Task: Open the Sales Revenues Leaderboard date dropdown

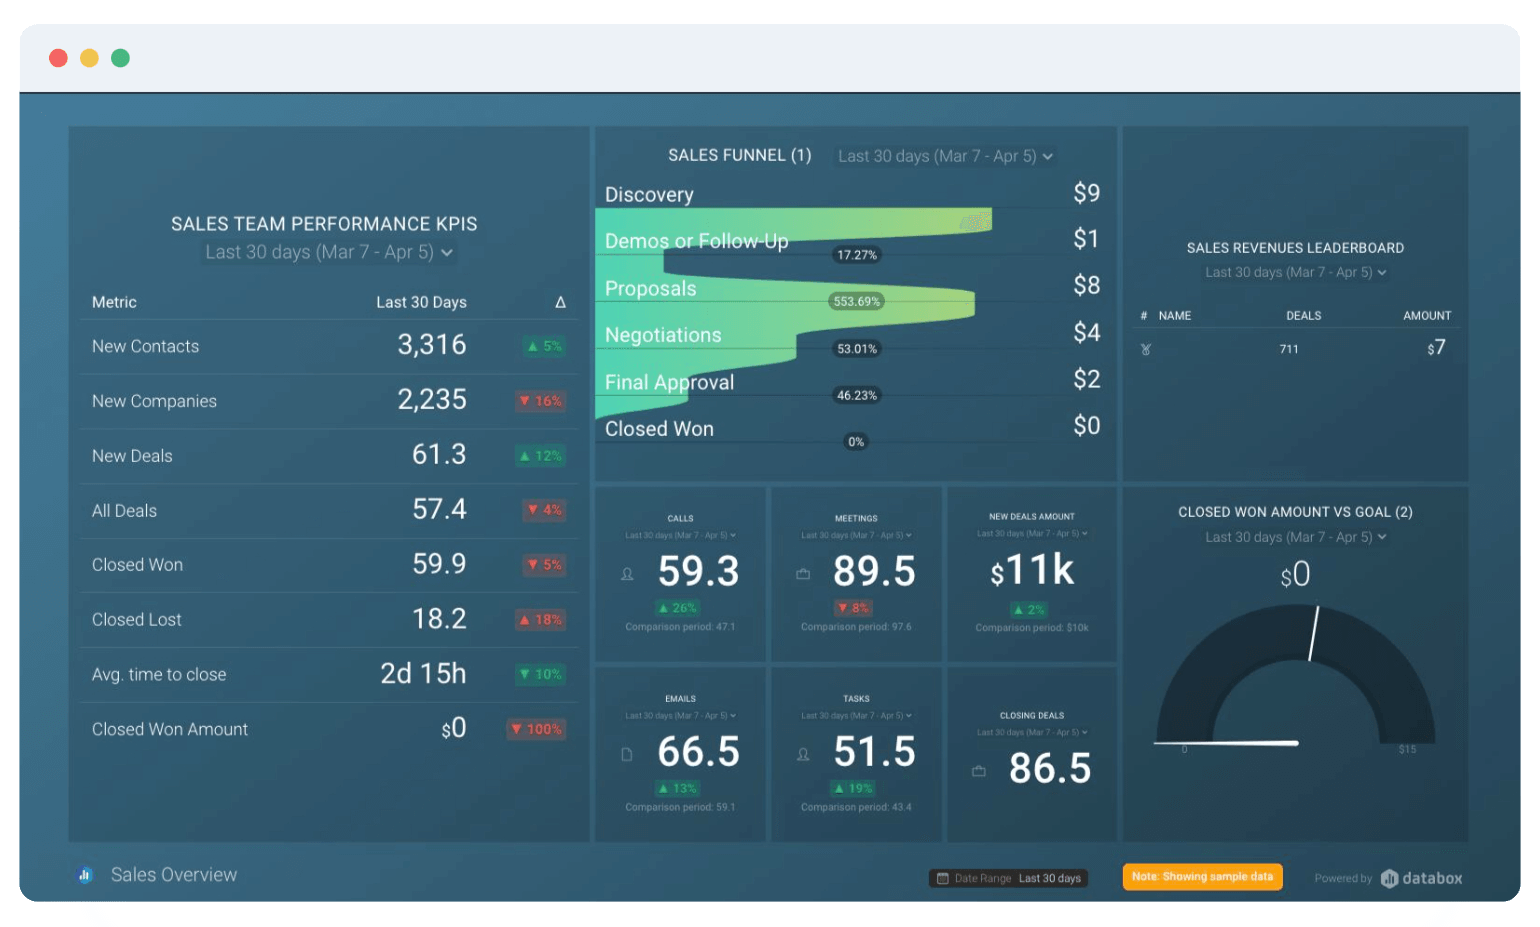Action: pyautogui.click(x=1294, y=272)
